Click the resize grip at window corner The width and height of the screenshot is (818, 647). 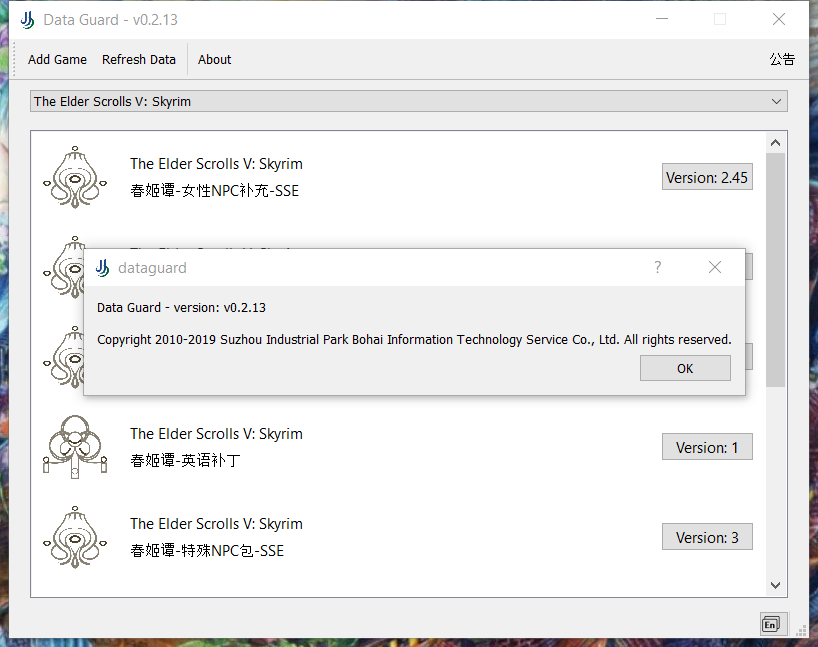coord(801,631)
